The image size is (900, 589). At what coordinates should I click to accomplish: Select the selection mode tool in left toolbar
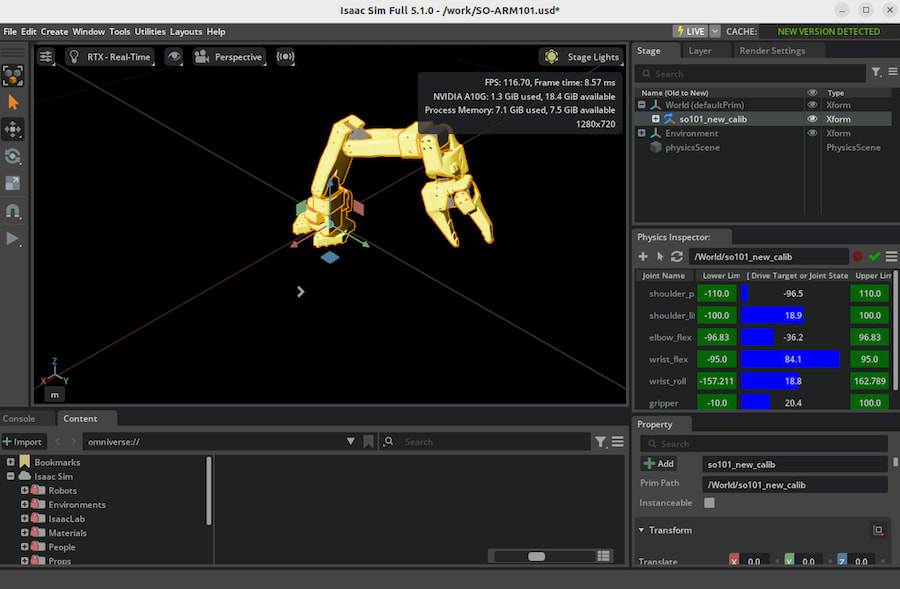(x=13, y=75)
